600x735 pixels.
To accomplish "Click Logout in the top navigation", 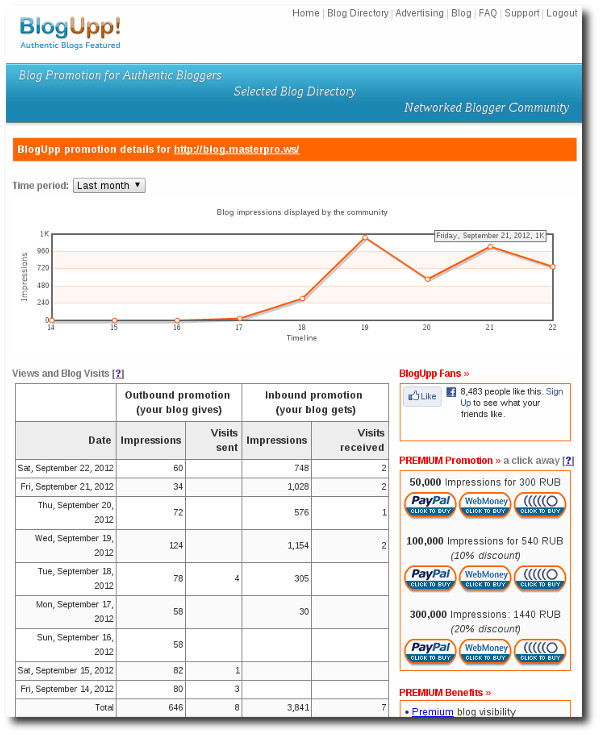I will [562, 13].
